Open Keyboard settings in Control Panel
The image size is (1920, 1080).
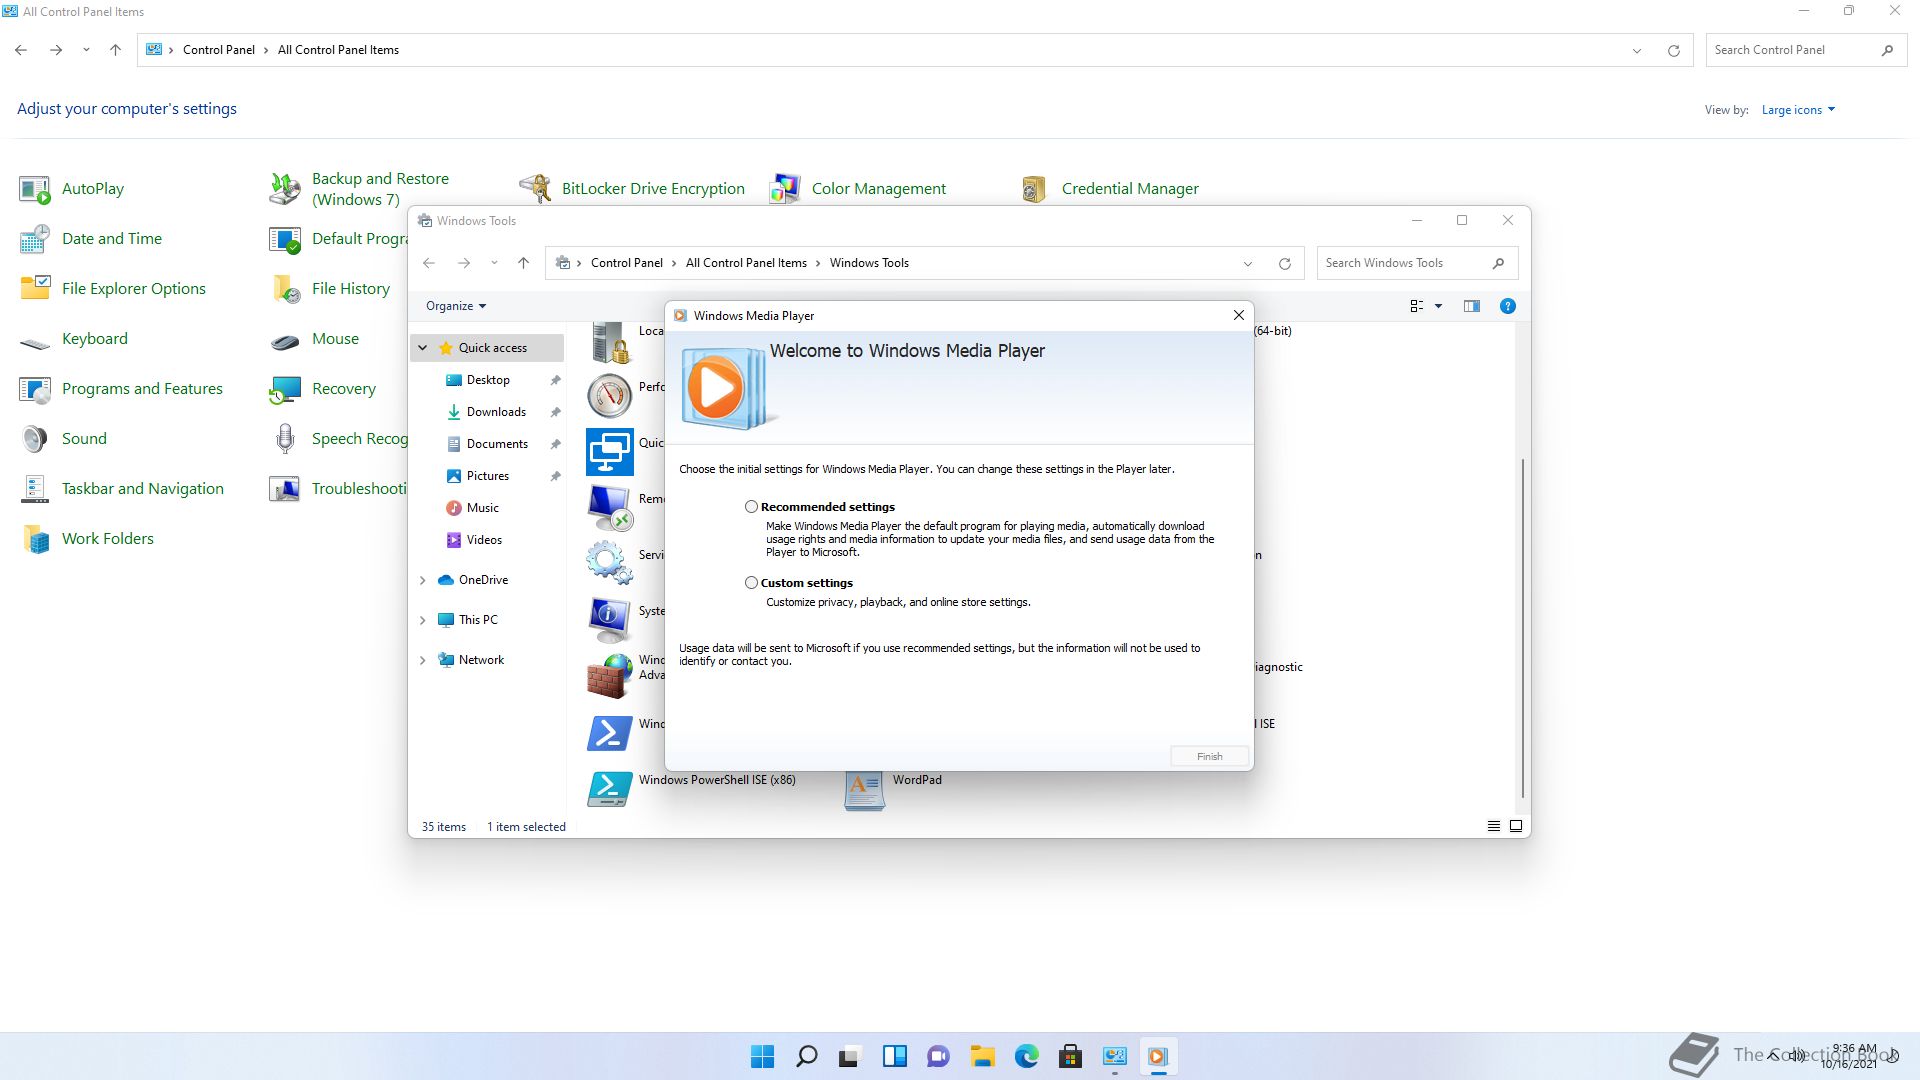click(74, 339)
